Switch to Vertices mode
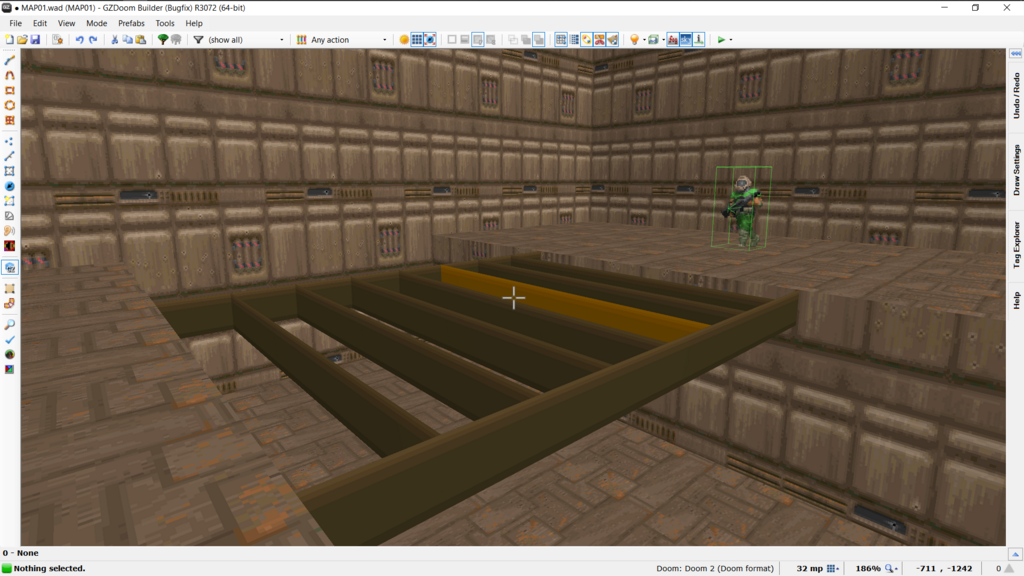1024x576 pixels. (10, 141)
